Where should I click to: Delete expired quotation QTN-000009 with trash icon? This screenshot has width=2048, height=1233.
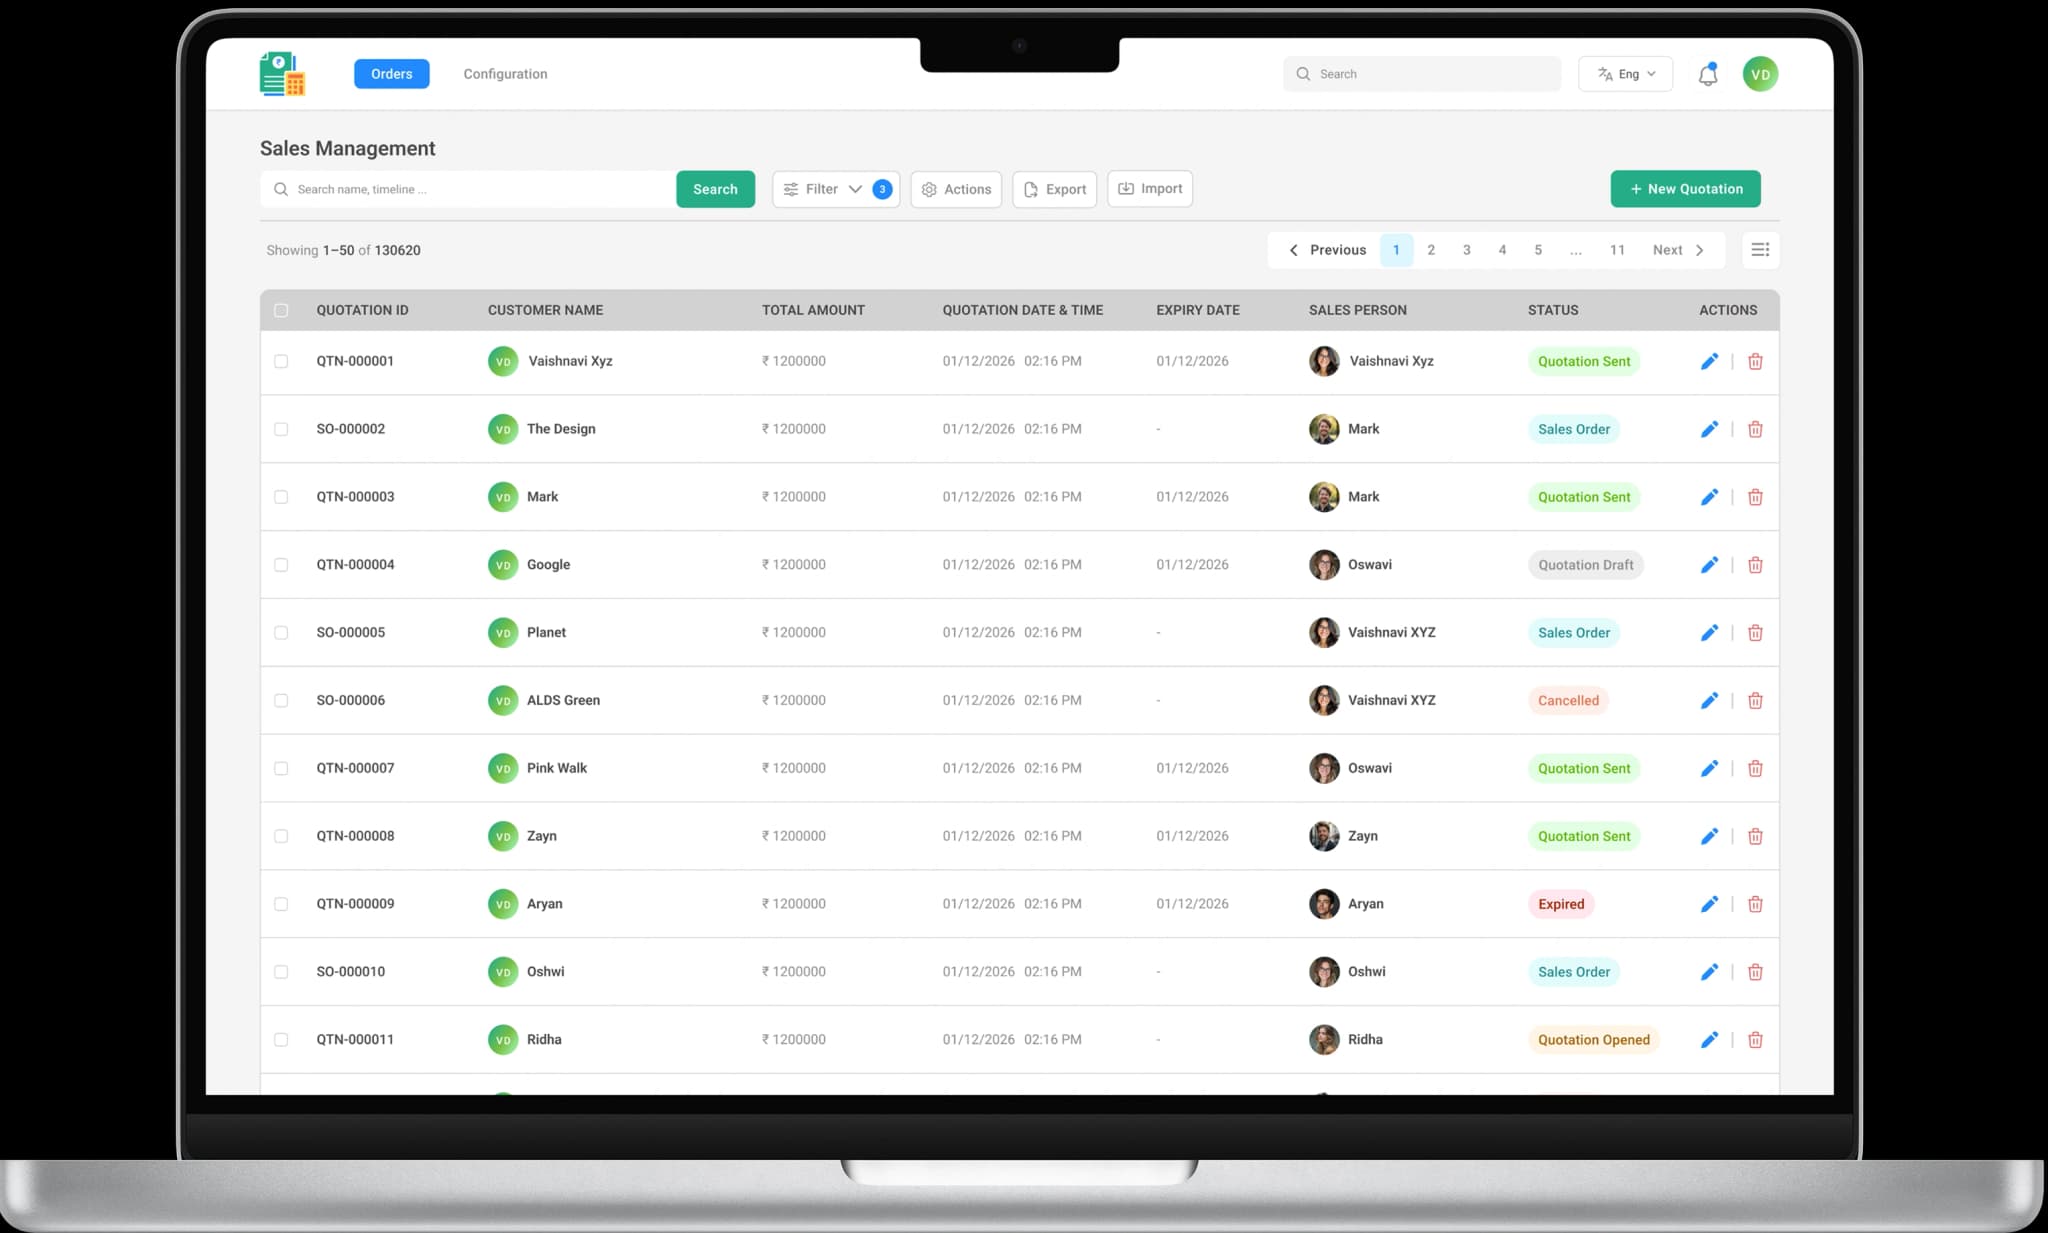[1755, 904]
